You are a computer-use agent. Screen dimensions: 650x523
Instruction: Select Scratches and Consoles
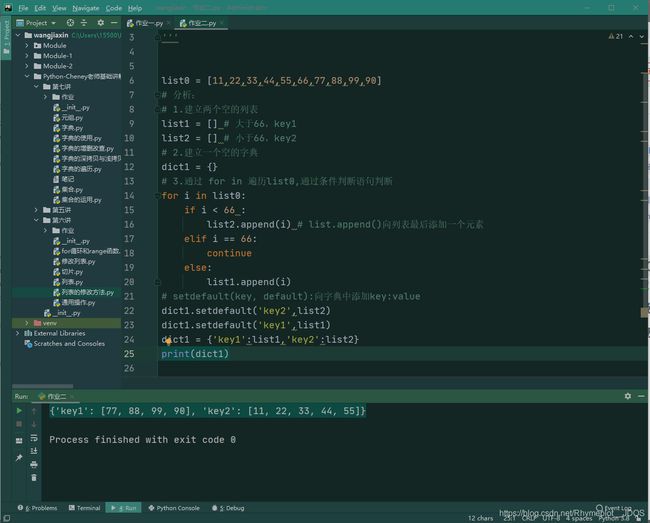(69, 344)
